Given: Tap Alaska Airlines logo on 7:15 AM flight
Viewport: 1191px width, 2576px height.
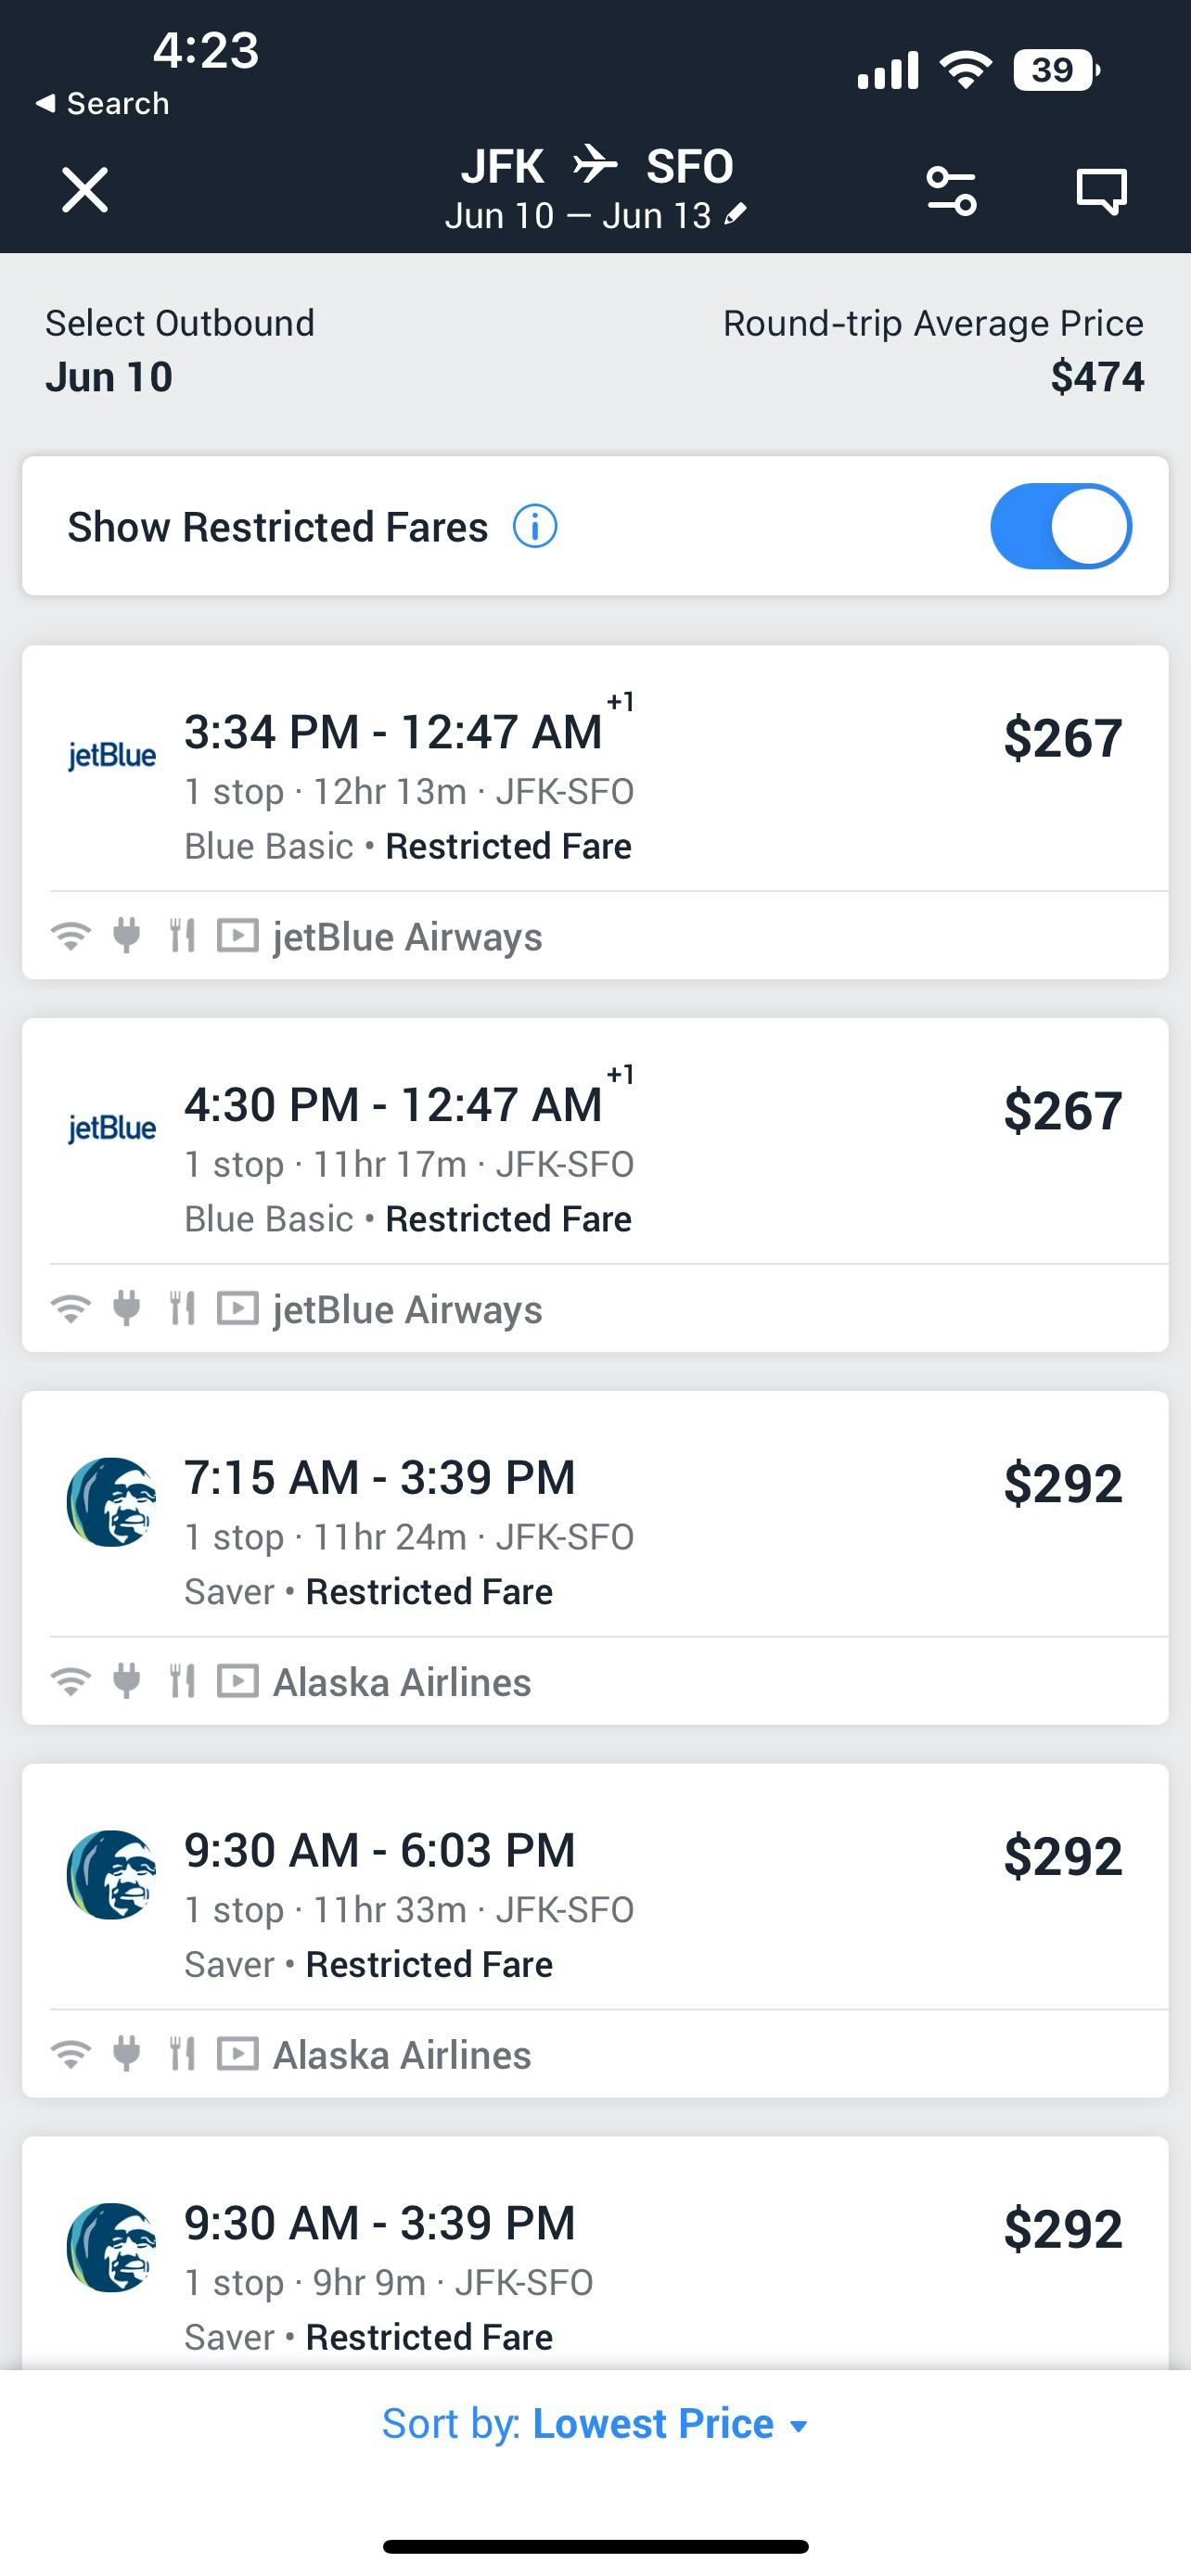Looking at the screenshot, I should (111, 1501).
